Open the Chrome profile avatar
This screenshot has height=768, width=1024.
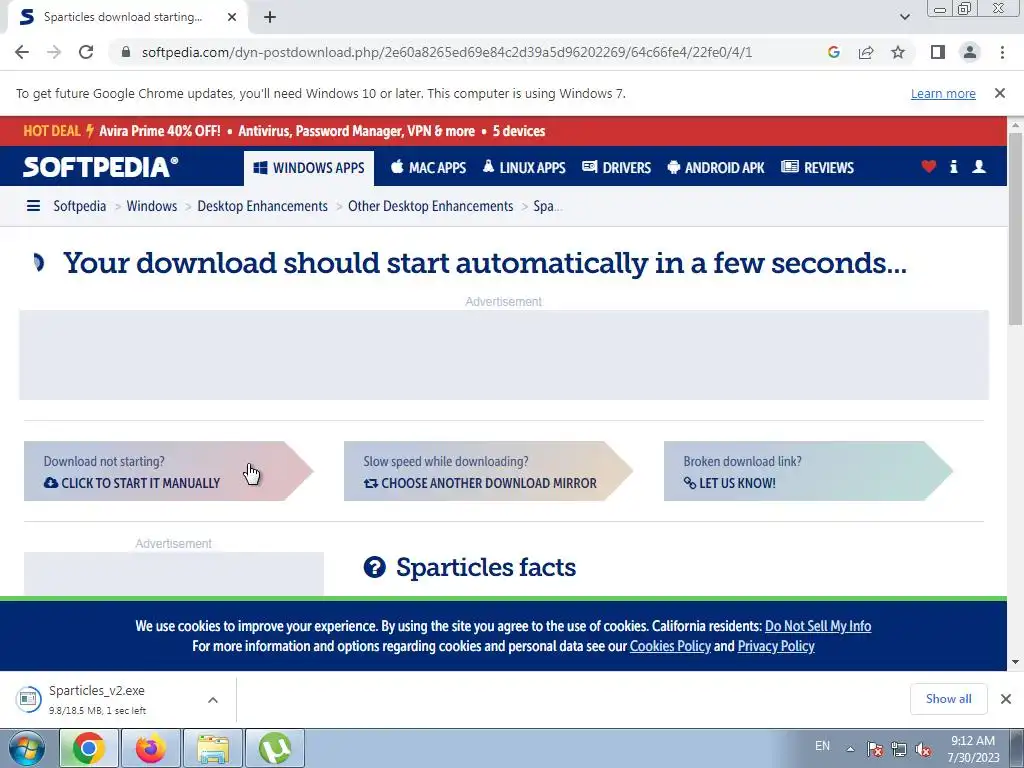[970, 52]
